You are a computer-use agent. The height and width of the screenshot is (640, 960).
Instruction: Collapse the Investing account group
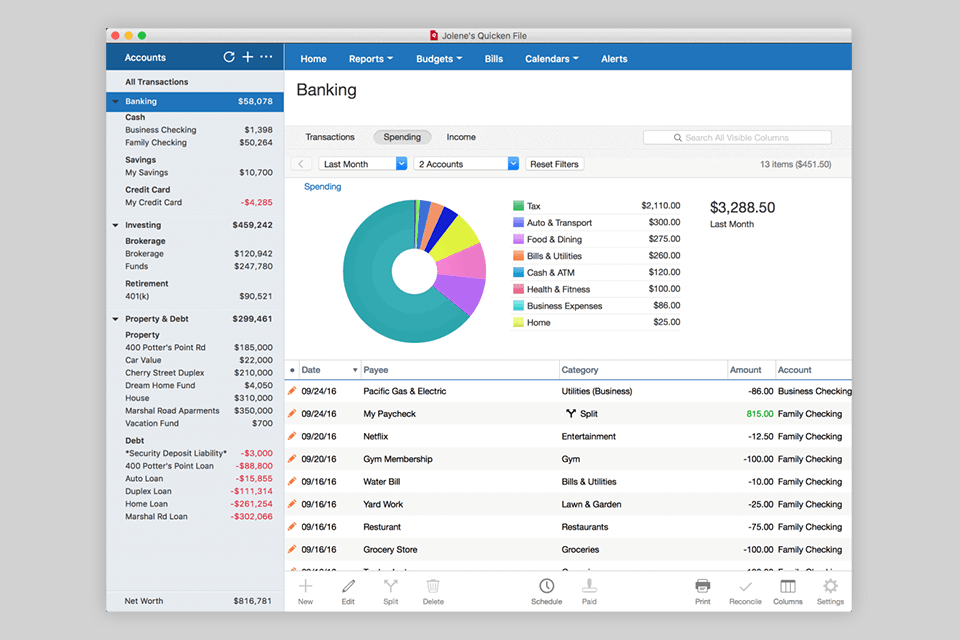pyautogui.click(x=115, y=225)
